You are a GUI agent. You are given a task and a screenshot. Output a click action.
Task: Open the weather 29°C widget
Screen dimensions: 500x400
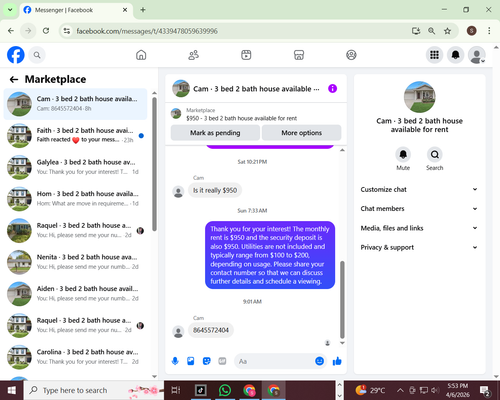(370, 390)
